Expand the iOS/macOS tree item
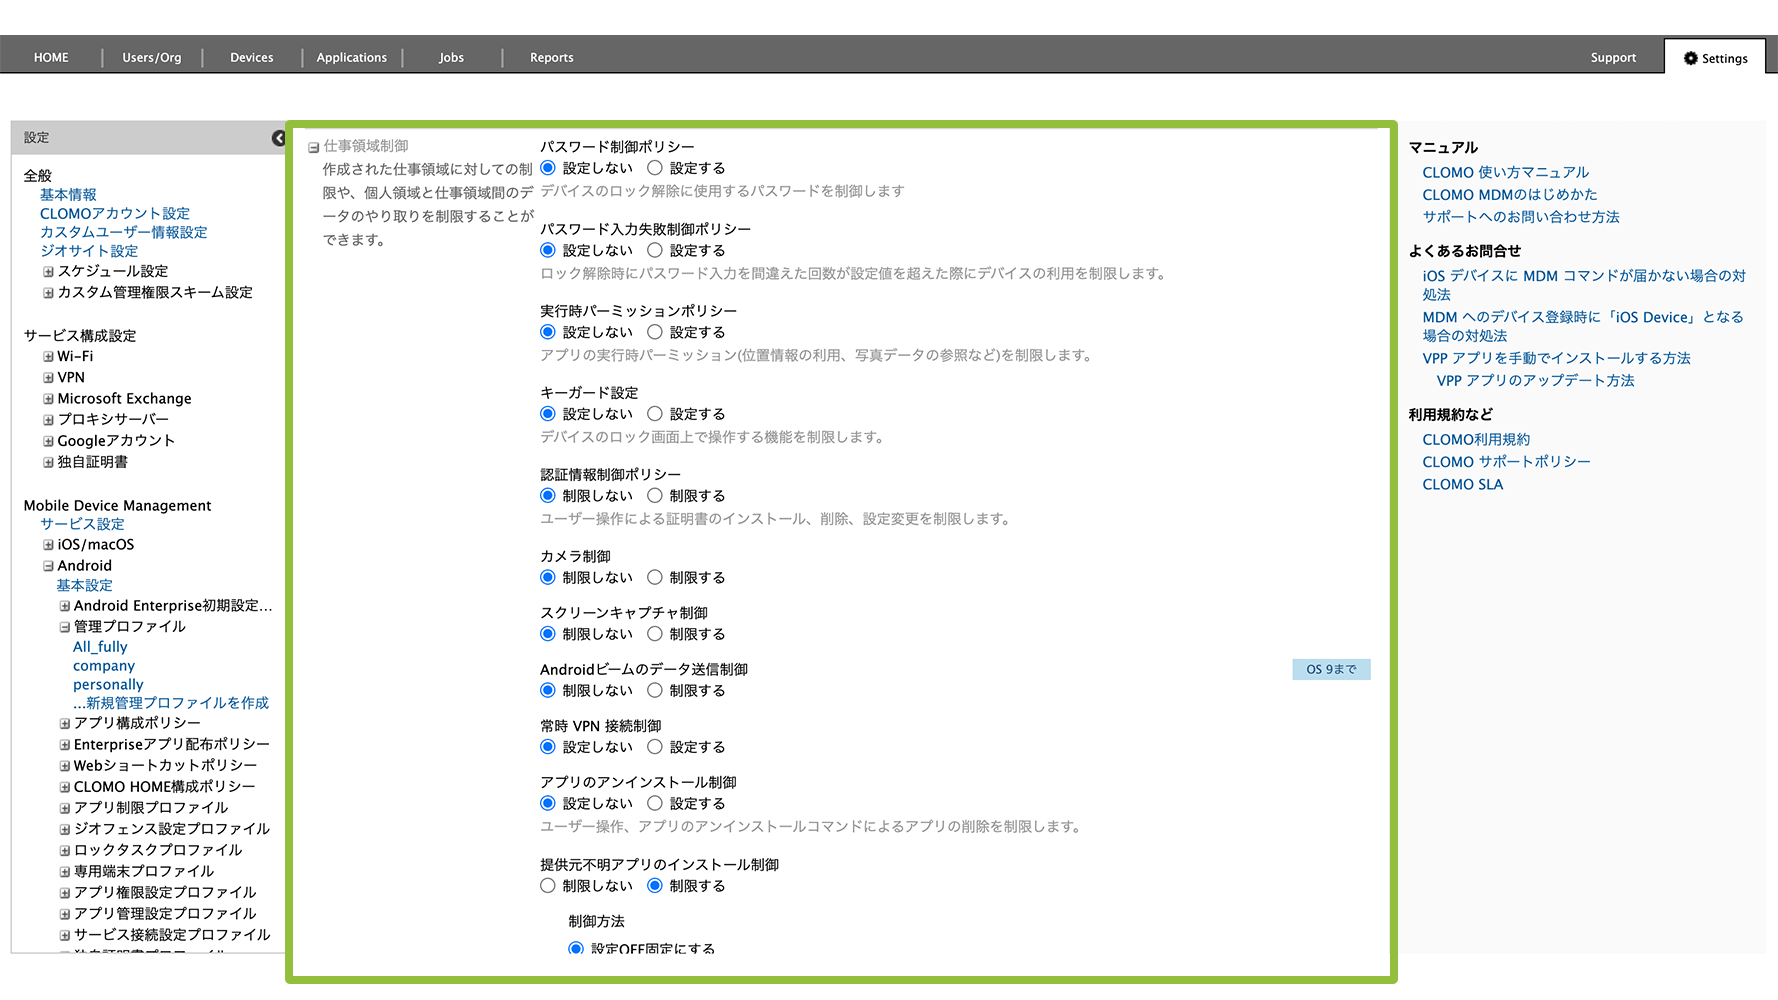Screen dimensions: 1778x1000 tap(48, 545)
